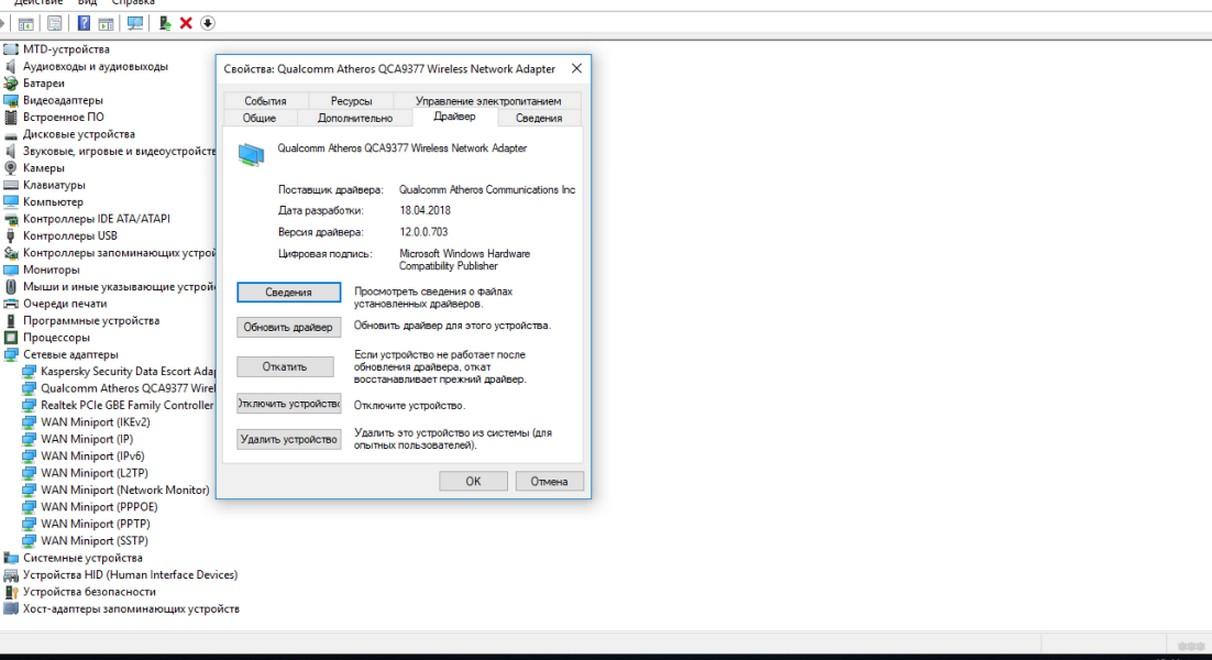Viewport: 1212px width, 660px height.
Task: Click the Батареи category icon
Action: pos(12,83)
